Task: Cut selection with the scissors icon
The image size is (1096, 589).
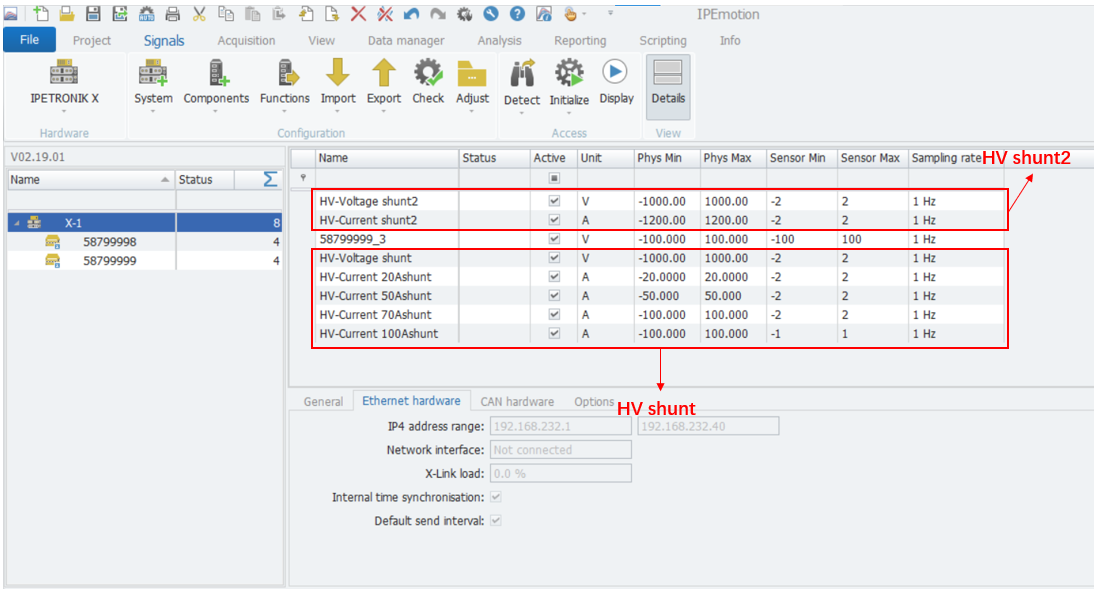Action: click(199, 13)
